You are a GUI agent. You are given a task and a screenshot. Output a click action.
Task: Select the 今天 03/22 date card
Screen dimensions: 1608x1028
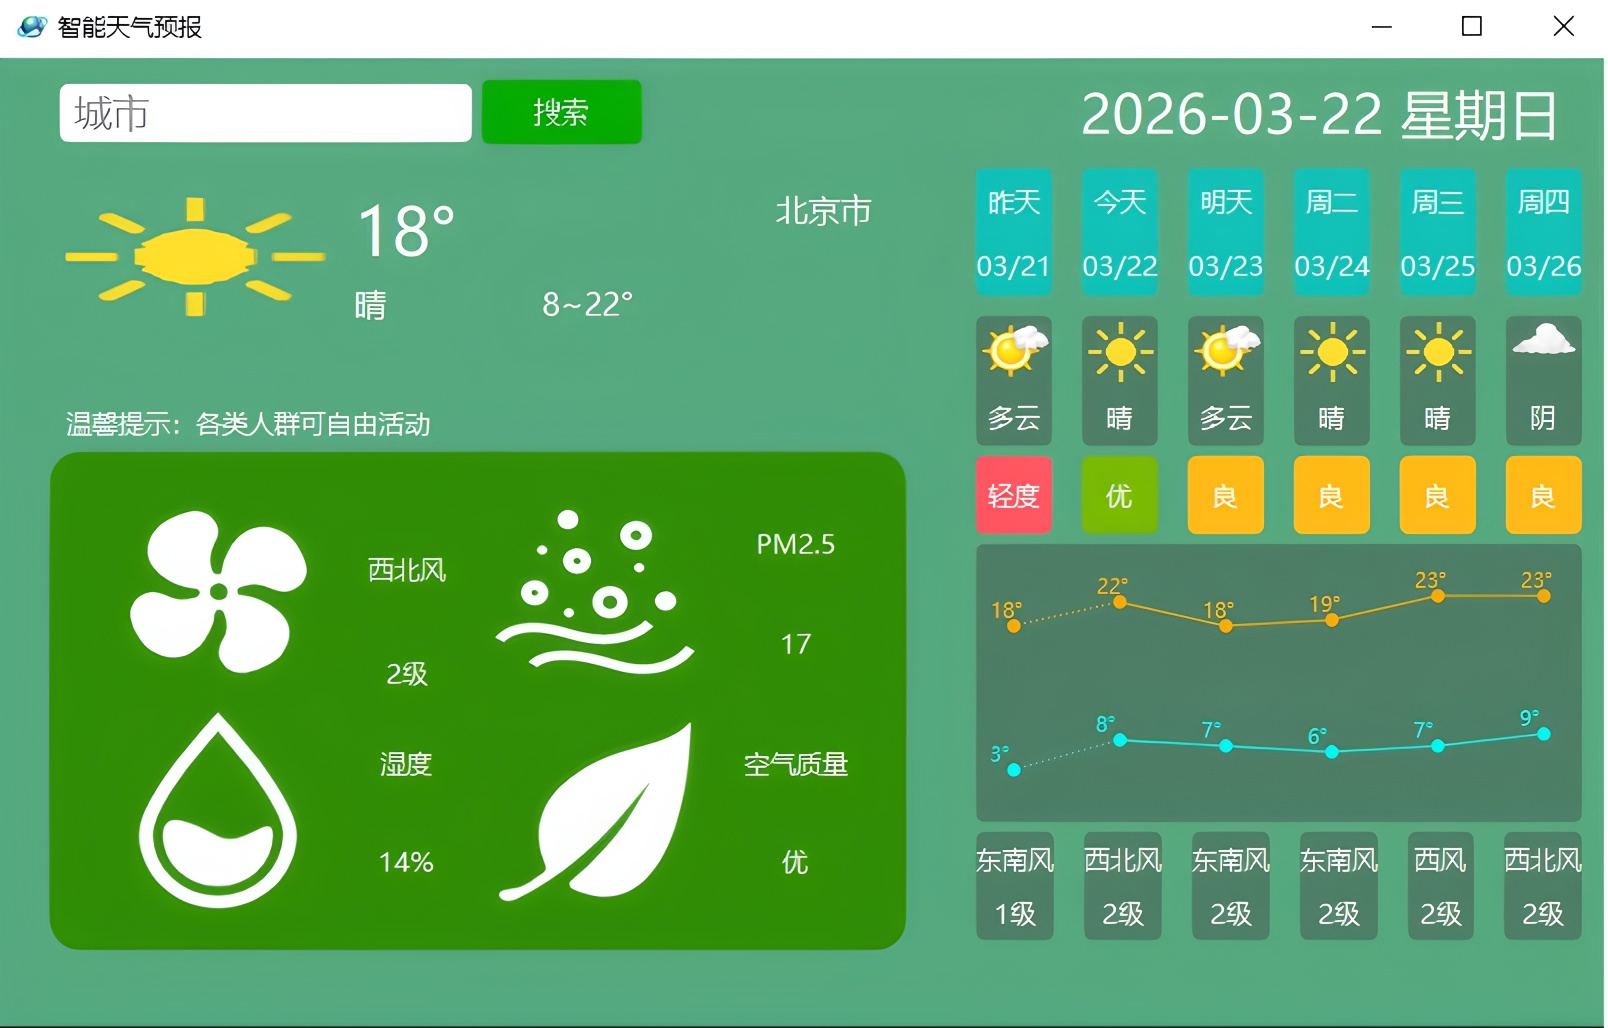[x=1120, y=232]
